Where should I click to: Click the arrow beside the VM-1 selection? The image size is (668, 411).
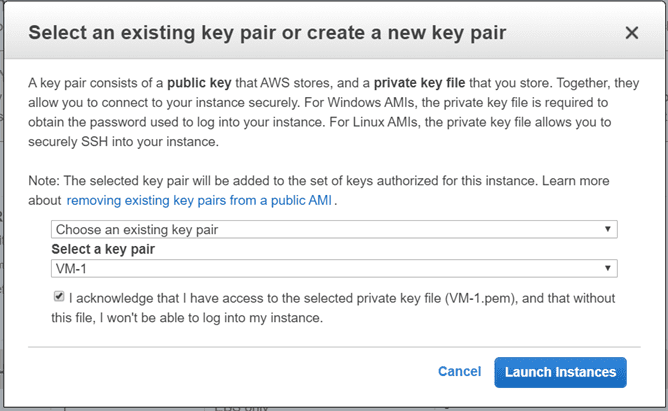609,268
